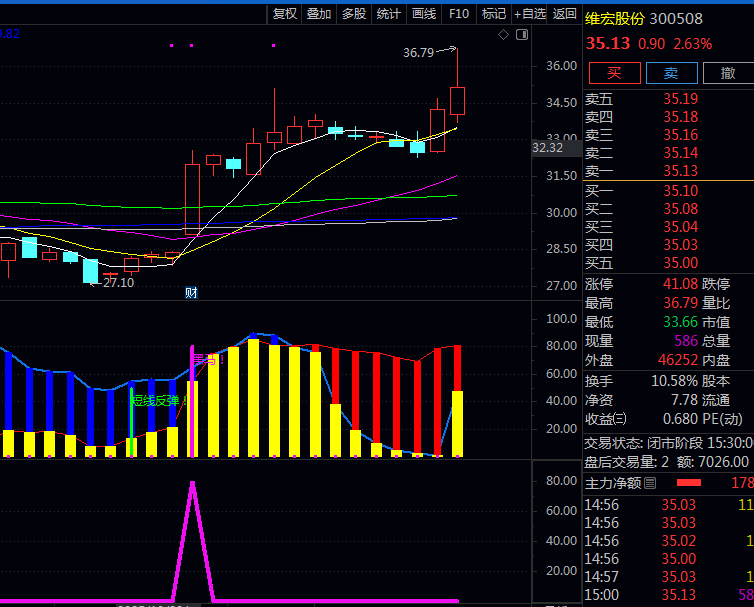Click 返回 to go back
The width and height of the screenshot is (754, 607).
(565, 14)
